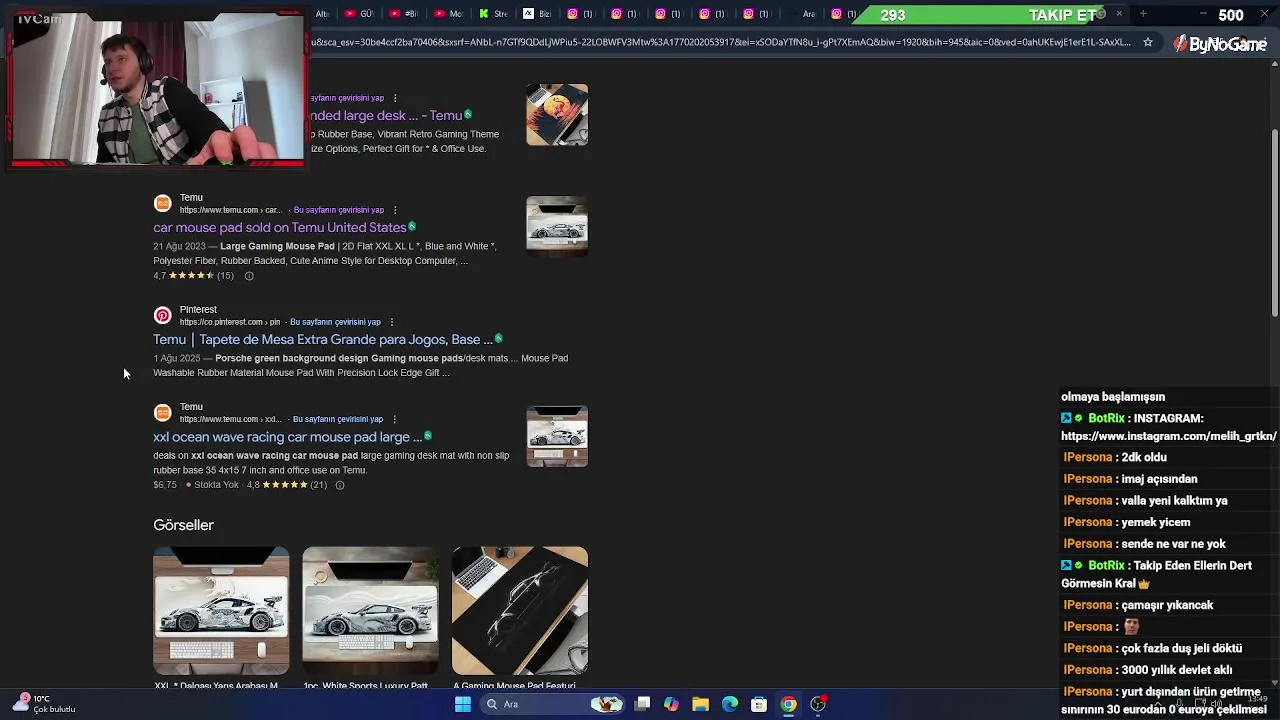Open three-dot menu for the Pinterest result
1280x720 pixels.
(x=391, y=322)
